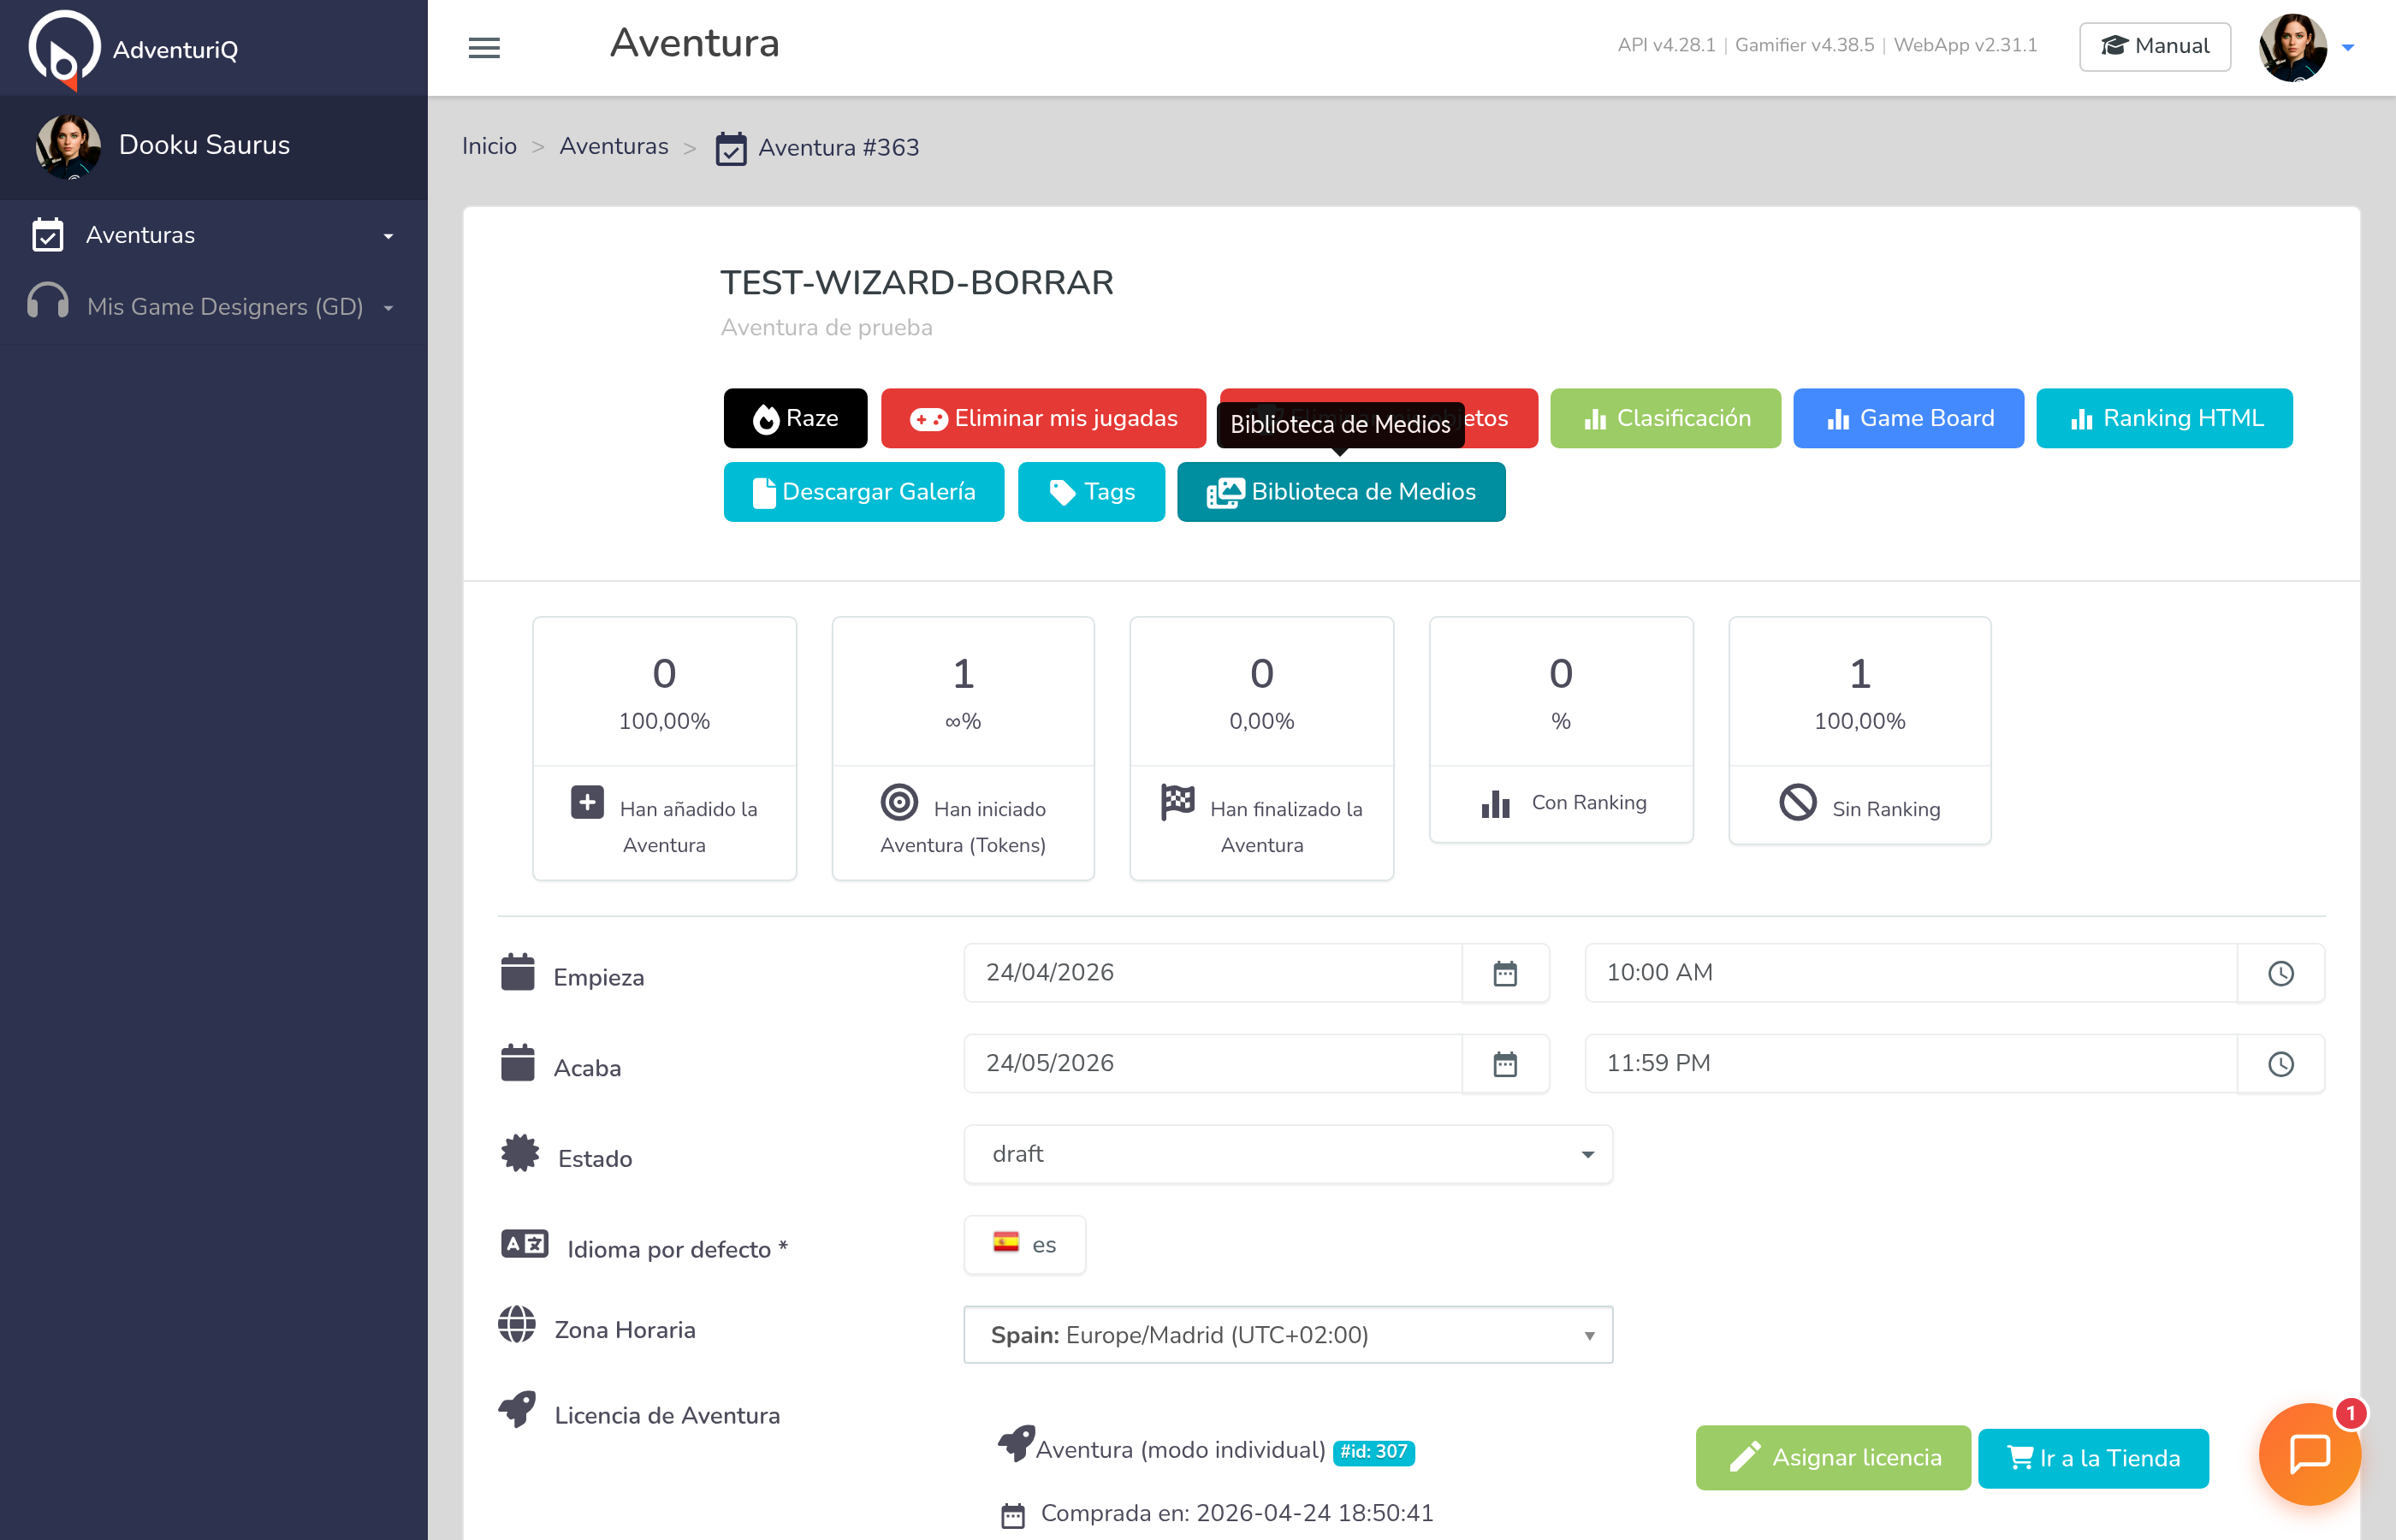Click Eliminar mis jugadas button

1043,418
